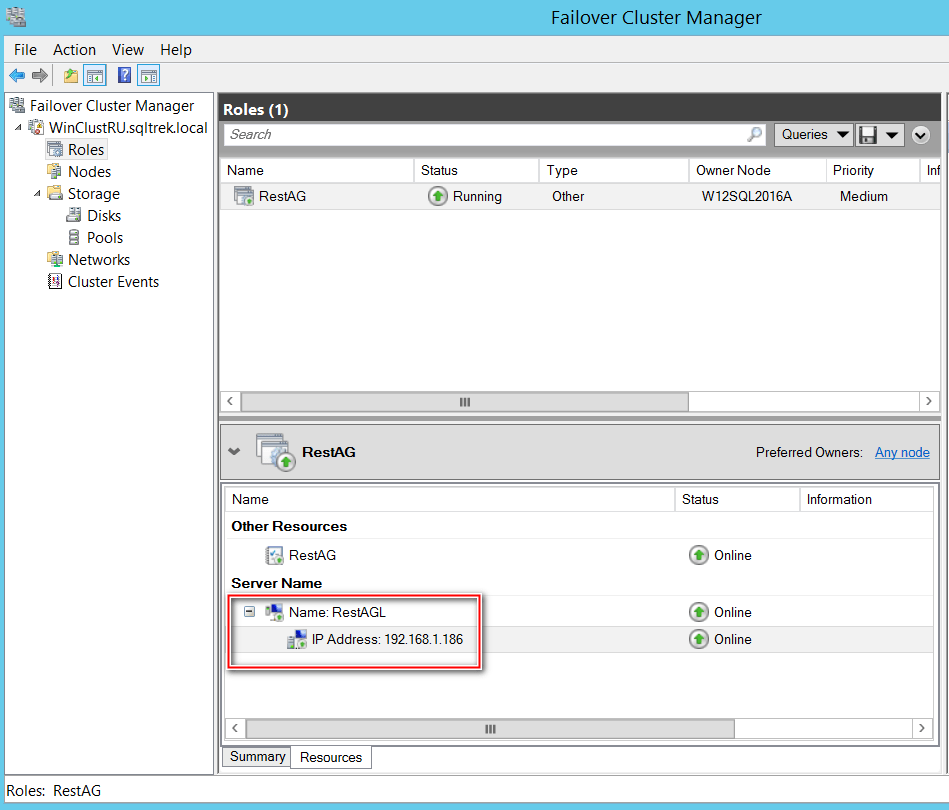Select Disks under Storage
Viewport: 949px width, 810px height.
tap(103, 216)
